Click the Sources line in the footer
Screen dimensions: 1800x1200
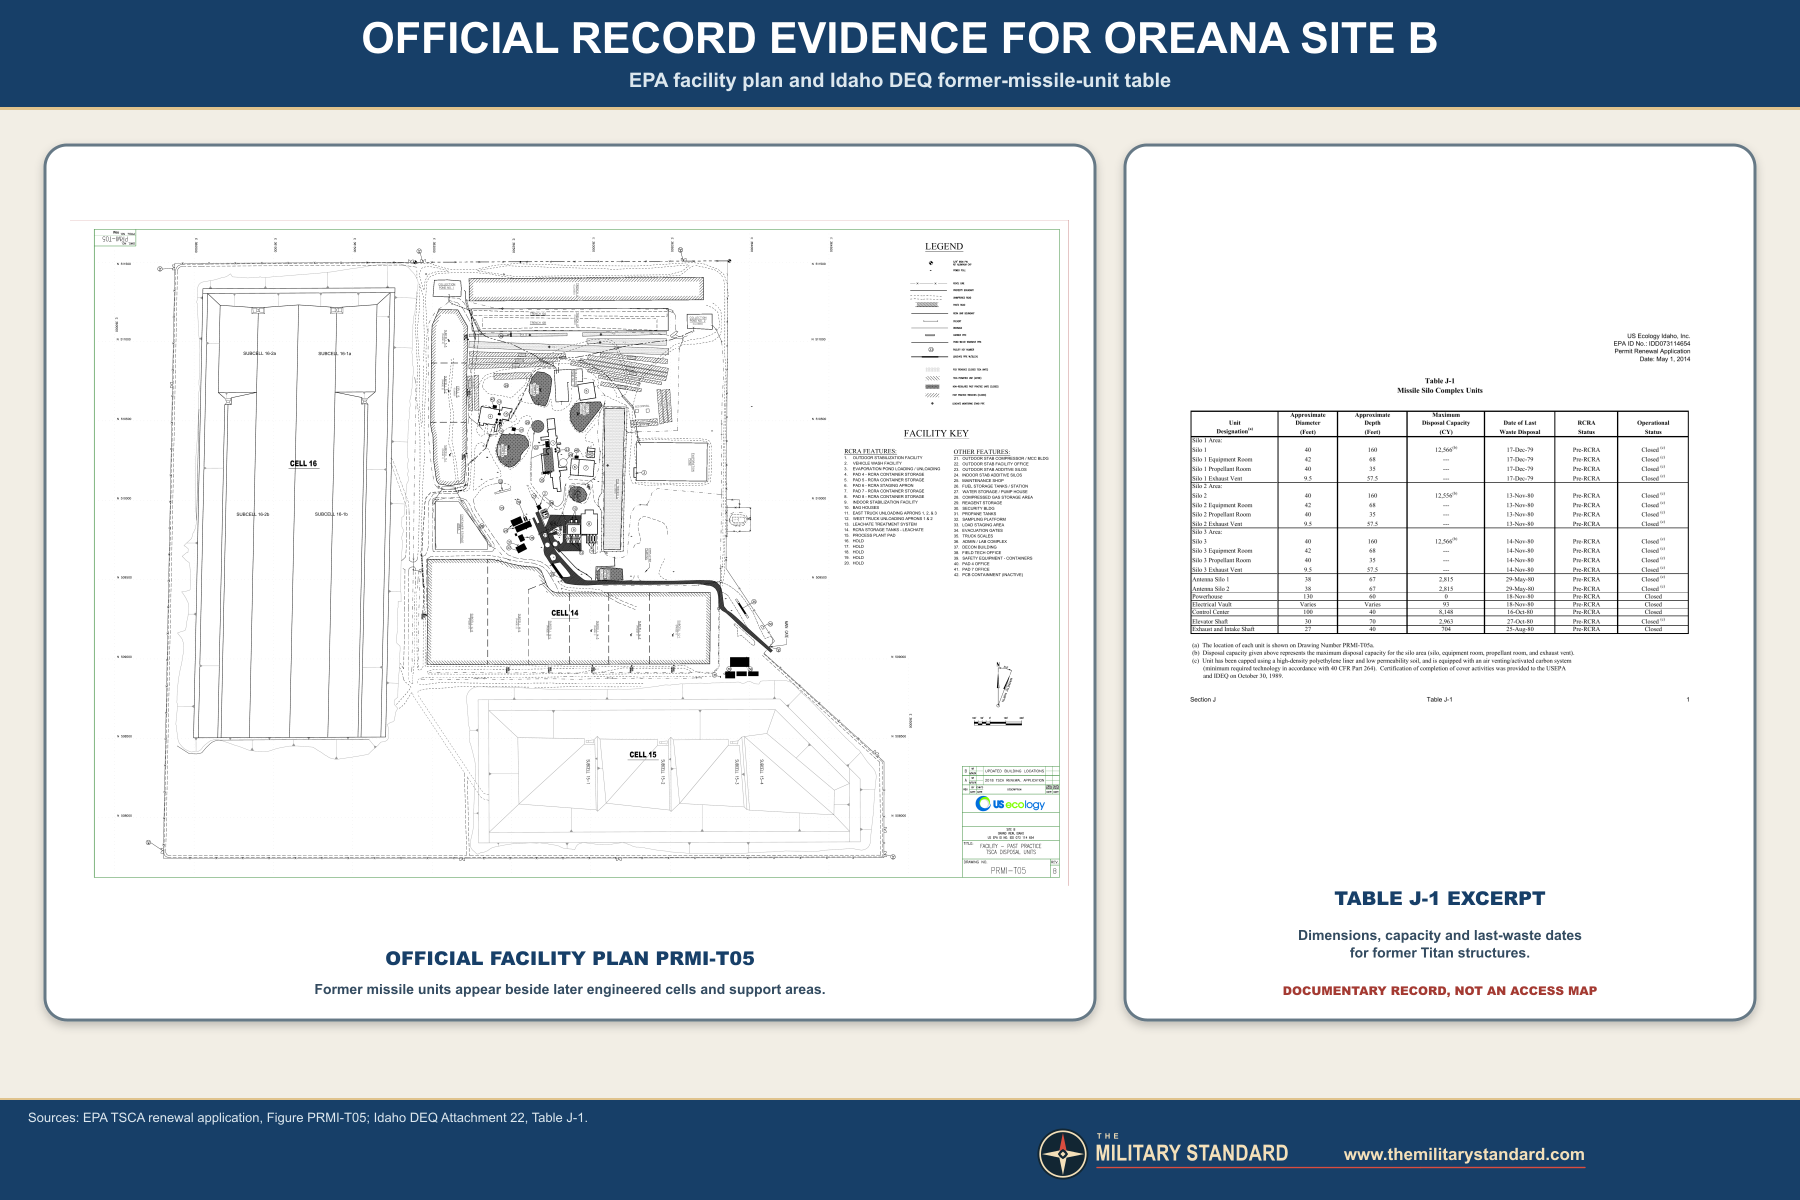tap(308, 1117)
